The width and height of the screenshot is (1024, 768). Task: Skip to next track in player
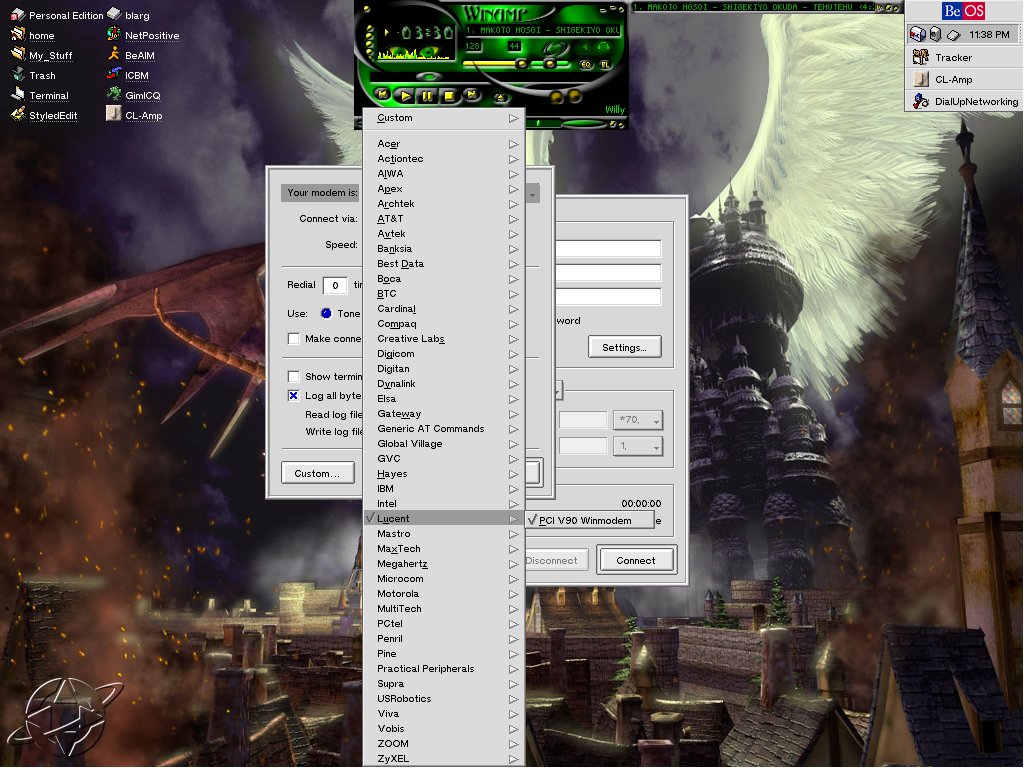tap(471, 95)
